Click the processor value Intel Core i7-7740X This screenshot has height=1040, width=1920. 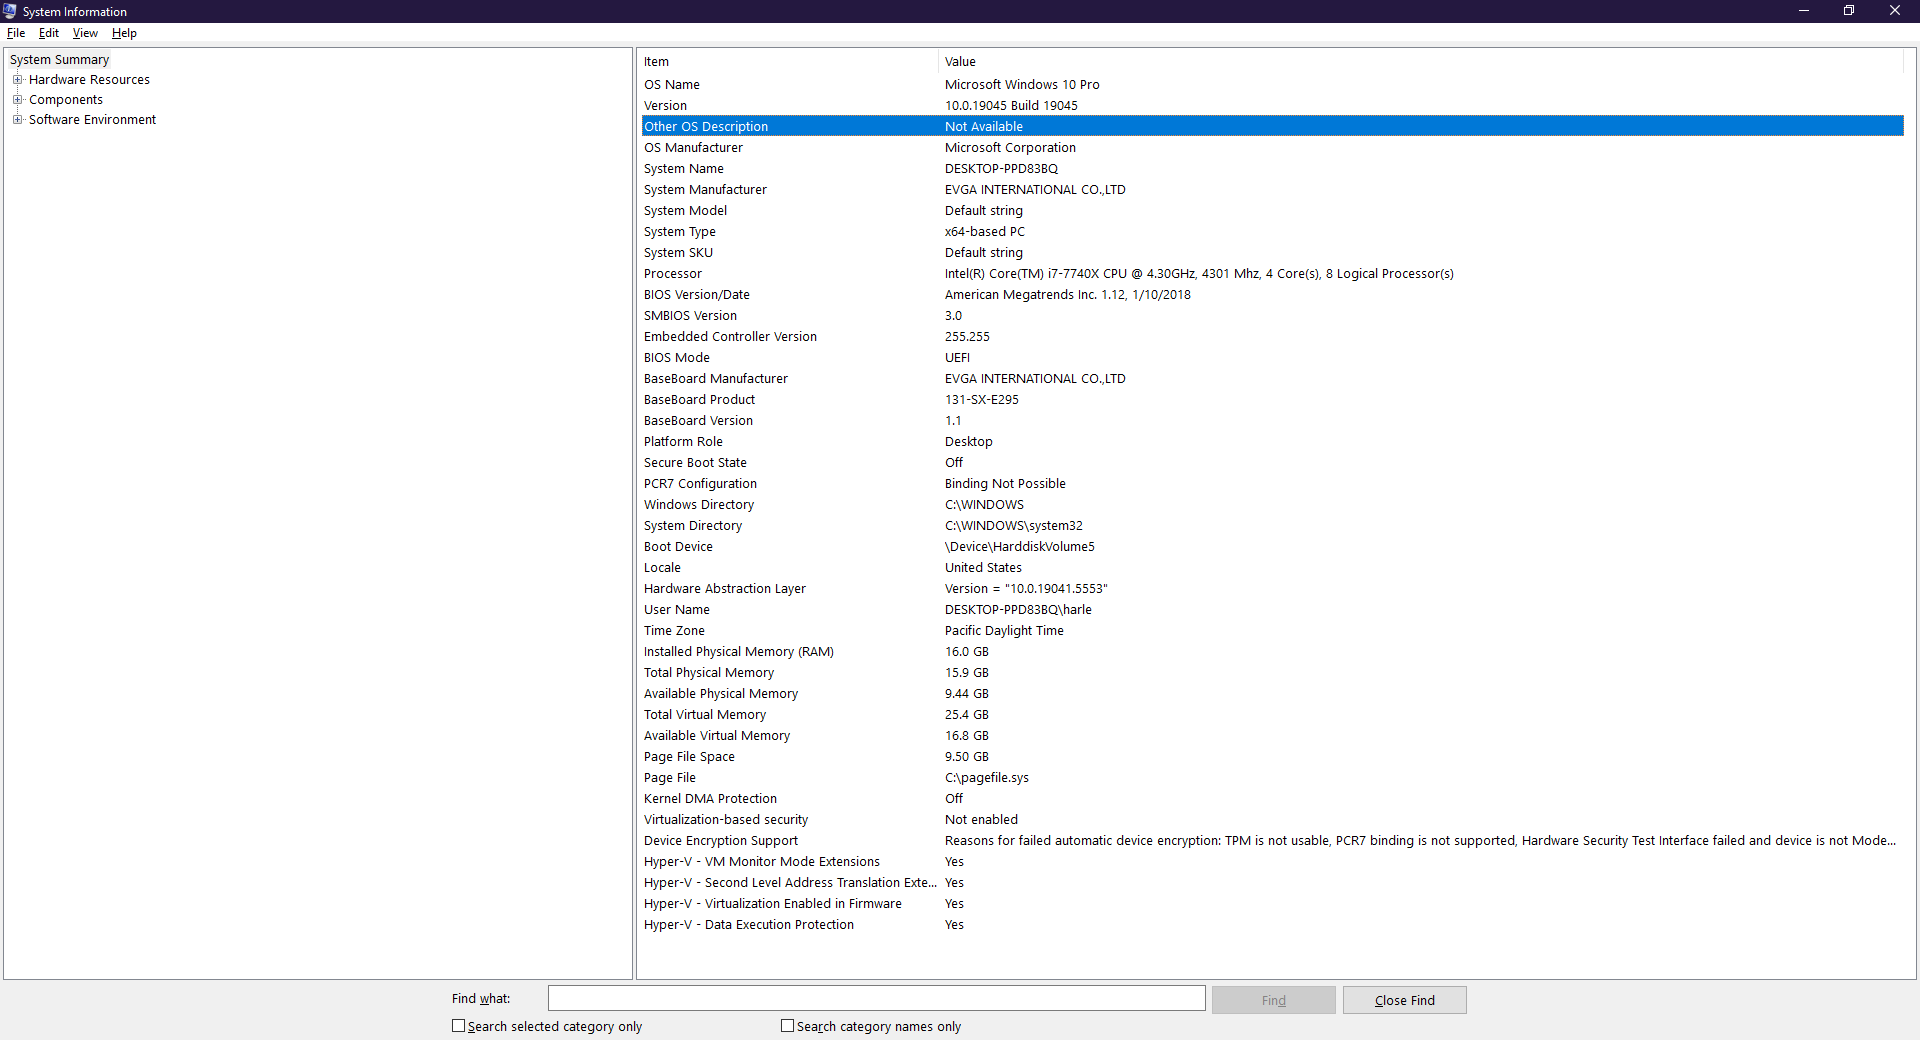click(1199, 274)
